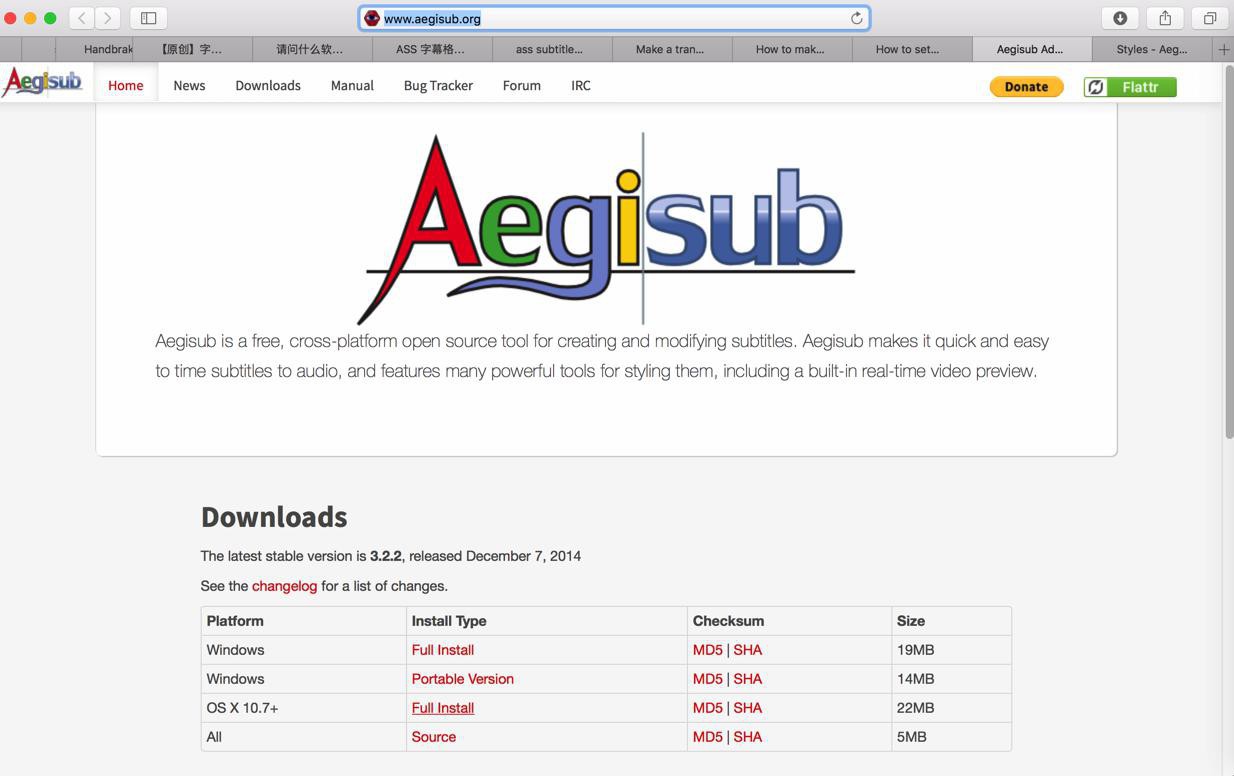Click the site favicon in the address bar
This screenshot has width=1234, height=776.
[372, 18]
